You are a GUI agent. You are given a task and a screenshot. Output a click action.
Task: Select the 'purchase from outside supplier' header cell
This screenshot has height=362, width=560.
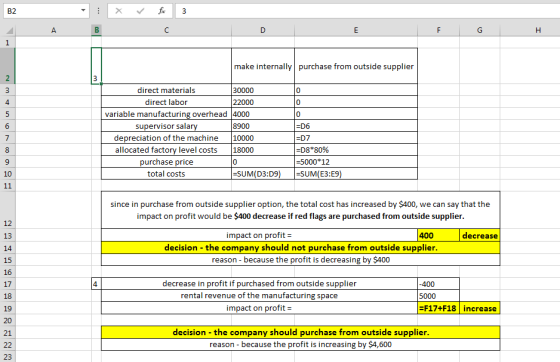pyautogui.click(x=356, y=66)
